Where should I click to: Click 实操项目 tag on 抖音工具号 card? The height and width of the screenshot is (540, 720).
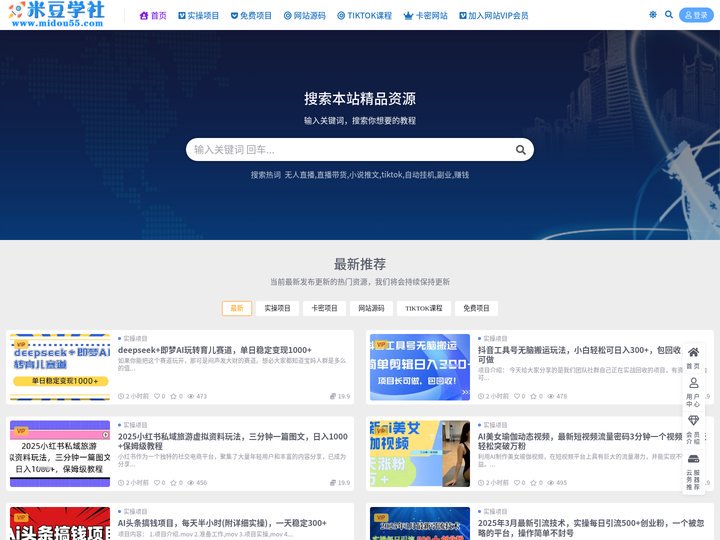[495, 338]
